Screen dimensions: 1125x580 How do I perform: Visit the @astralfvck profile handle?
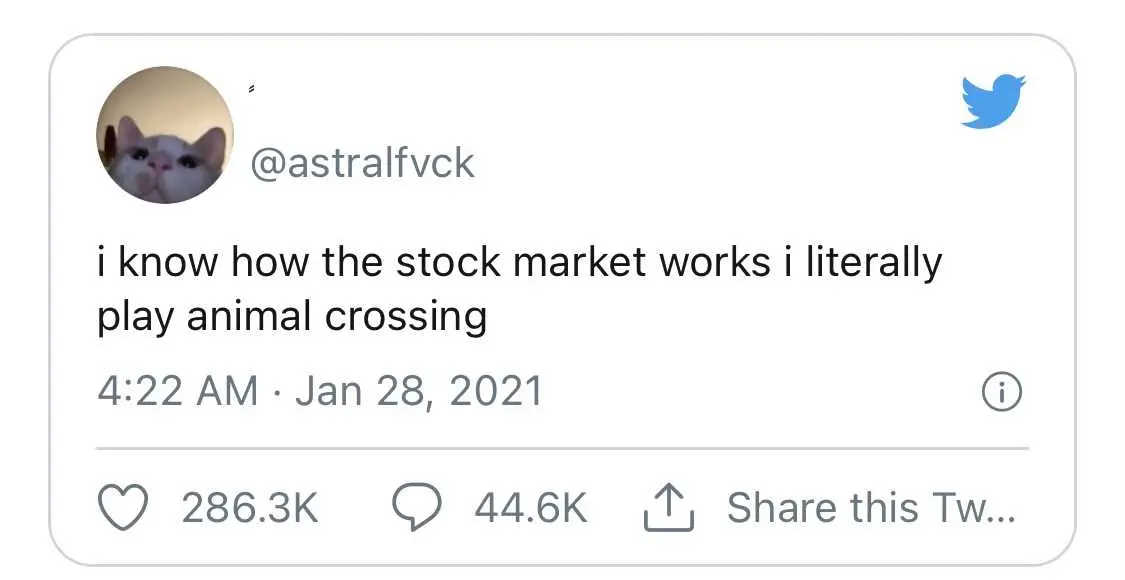coord(362,164)
